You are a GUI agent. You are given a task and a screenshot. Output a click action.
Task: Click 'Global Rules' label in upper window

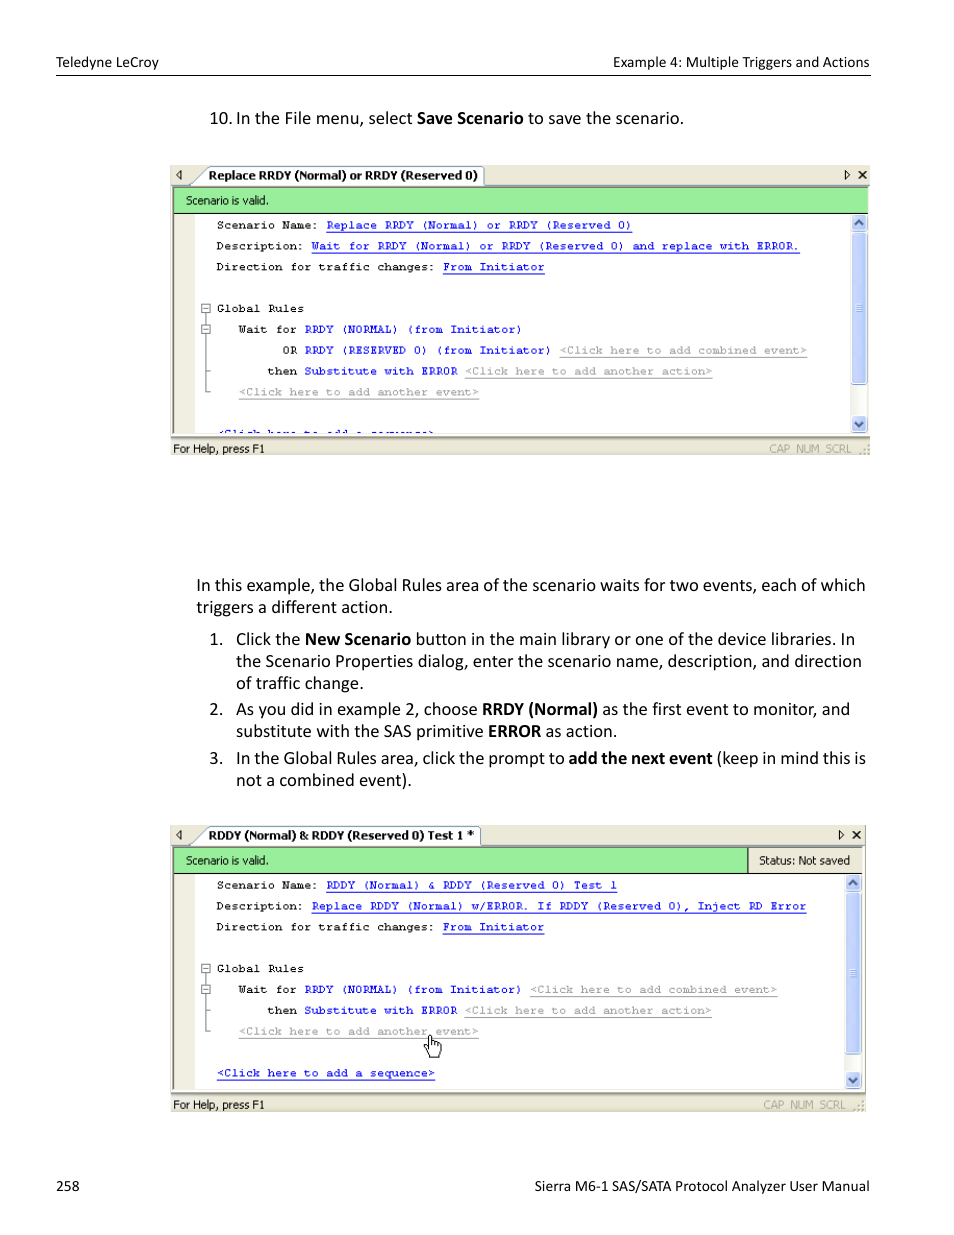pos(260,309)
